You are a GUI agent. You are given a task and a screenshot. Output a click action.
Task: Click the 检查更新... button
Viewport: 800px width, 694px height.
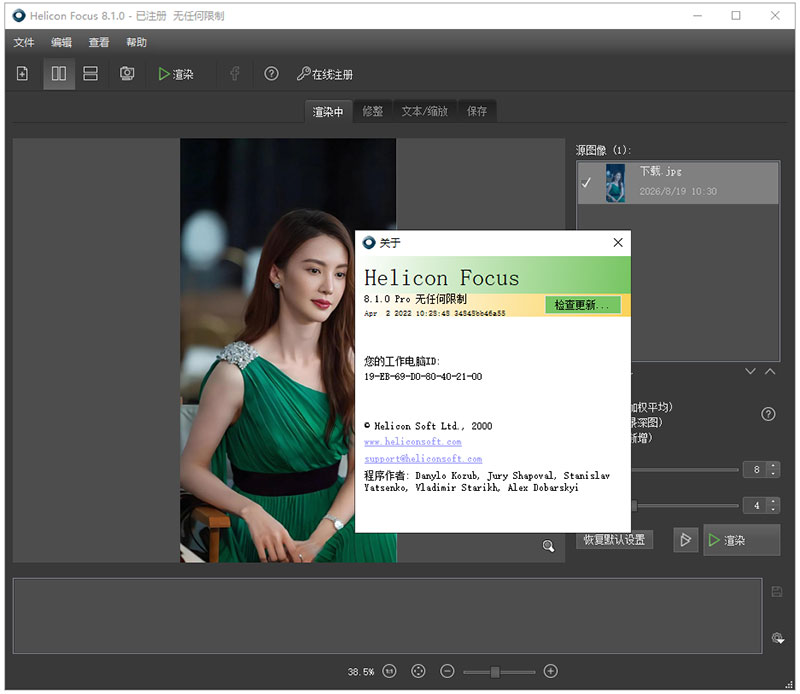(583, 305)
